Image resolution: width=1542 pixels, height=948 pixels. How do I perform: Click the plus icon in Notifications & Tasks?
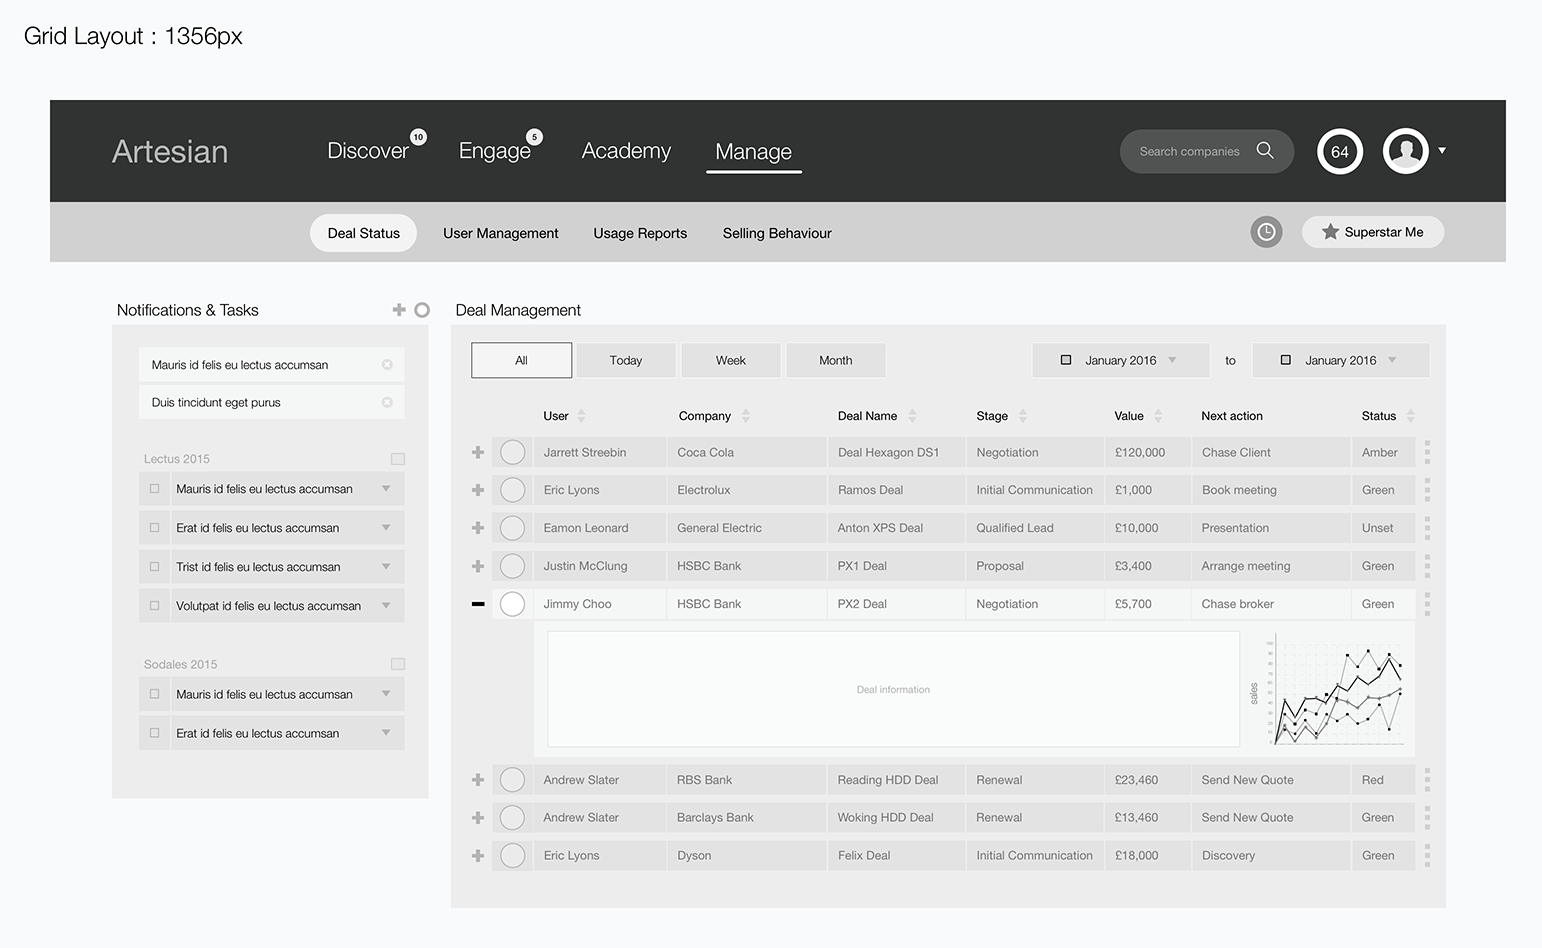[x=399, y=310]
